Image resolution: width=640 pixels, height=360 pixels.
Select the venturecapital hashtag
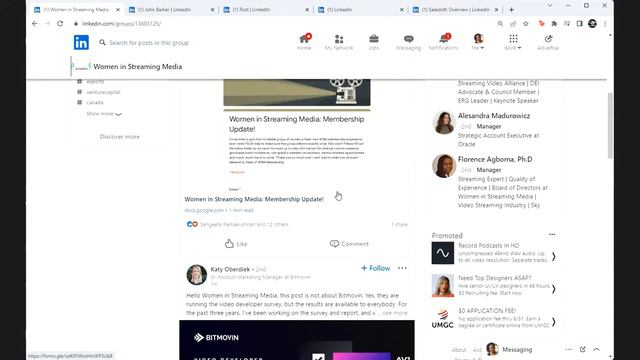click(103, 92)
